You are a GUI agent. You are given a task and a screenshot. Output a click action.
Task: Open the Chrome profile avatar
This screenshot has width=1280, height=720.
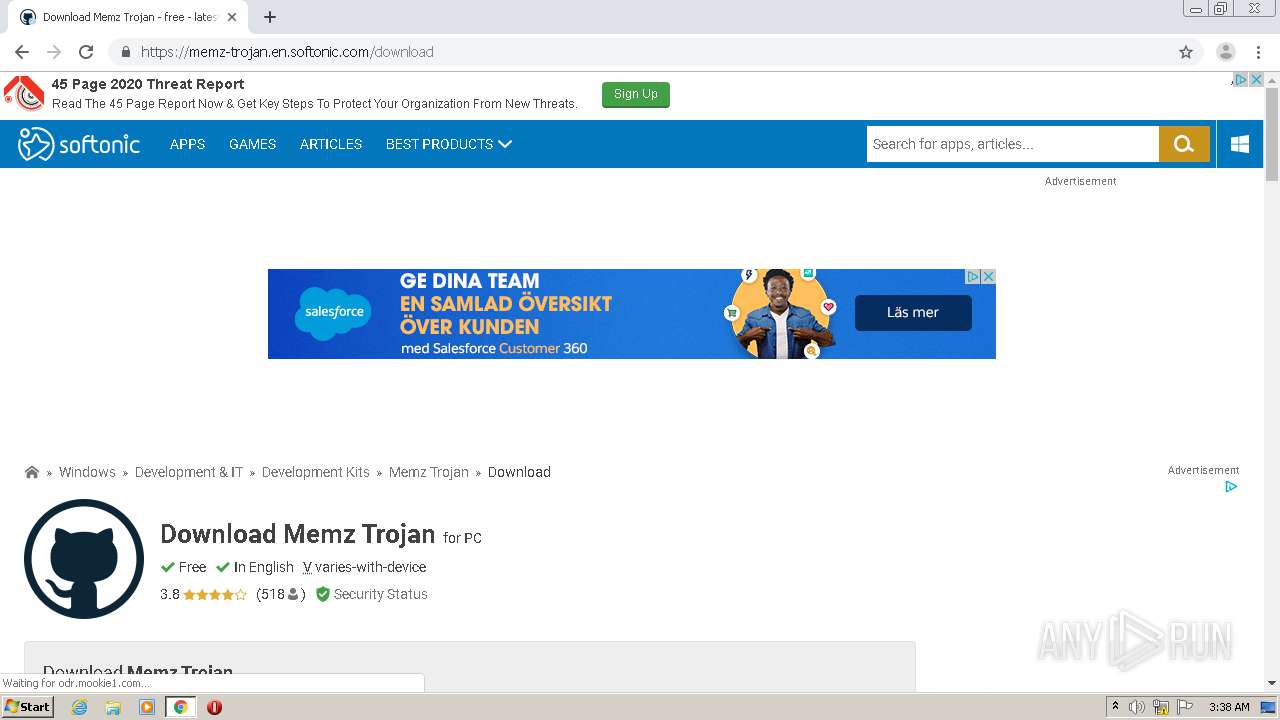(1225, 52)
